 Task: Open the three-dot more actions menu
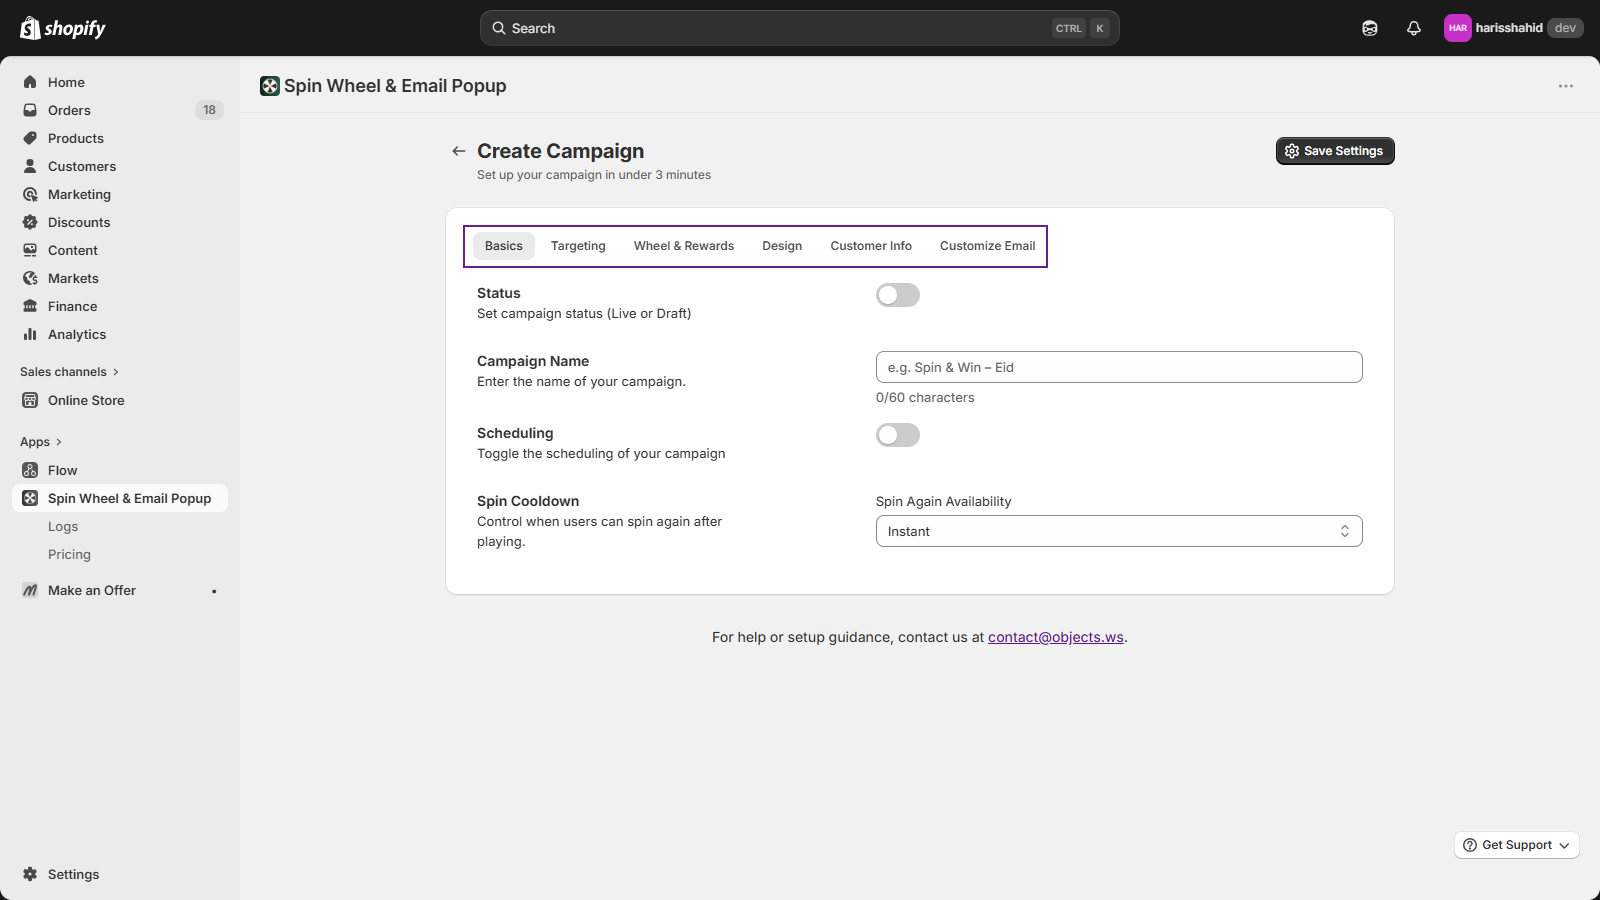pyautogui.click(x=1566, y=86)
